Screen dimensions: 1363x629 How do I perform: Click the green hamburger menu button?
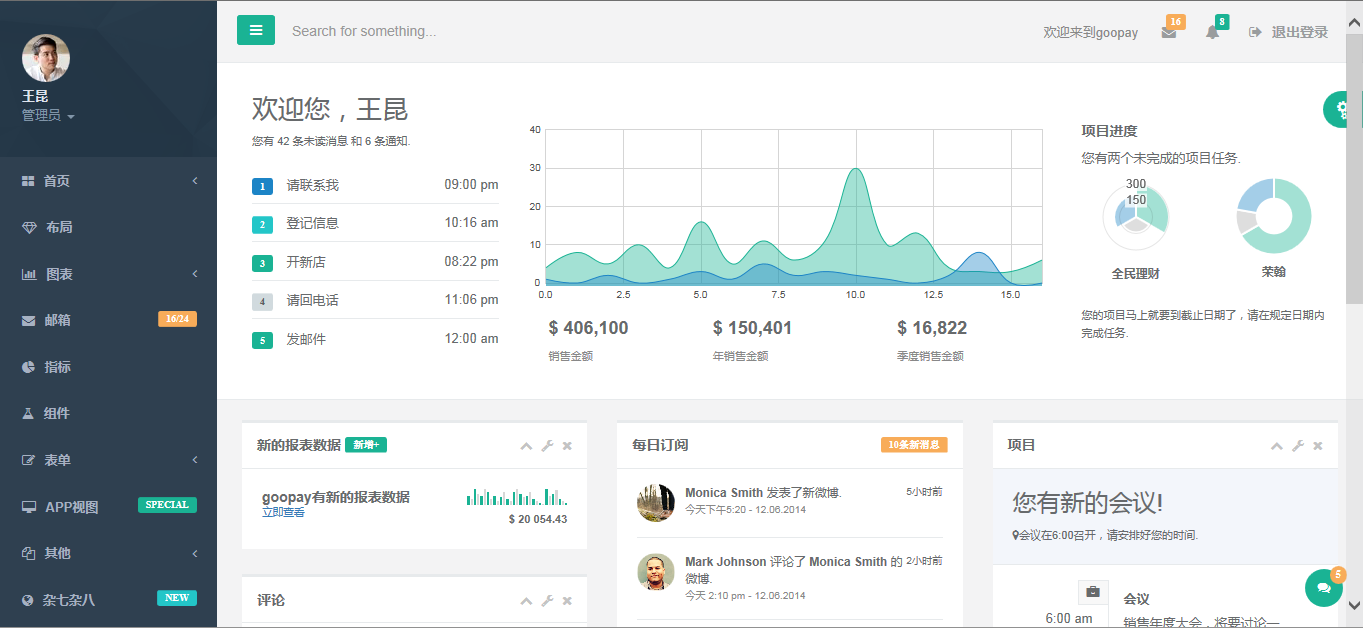[x=256, y=31]
